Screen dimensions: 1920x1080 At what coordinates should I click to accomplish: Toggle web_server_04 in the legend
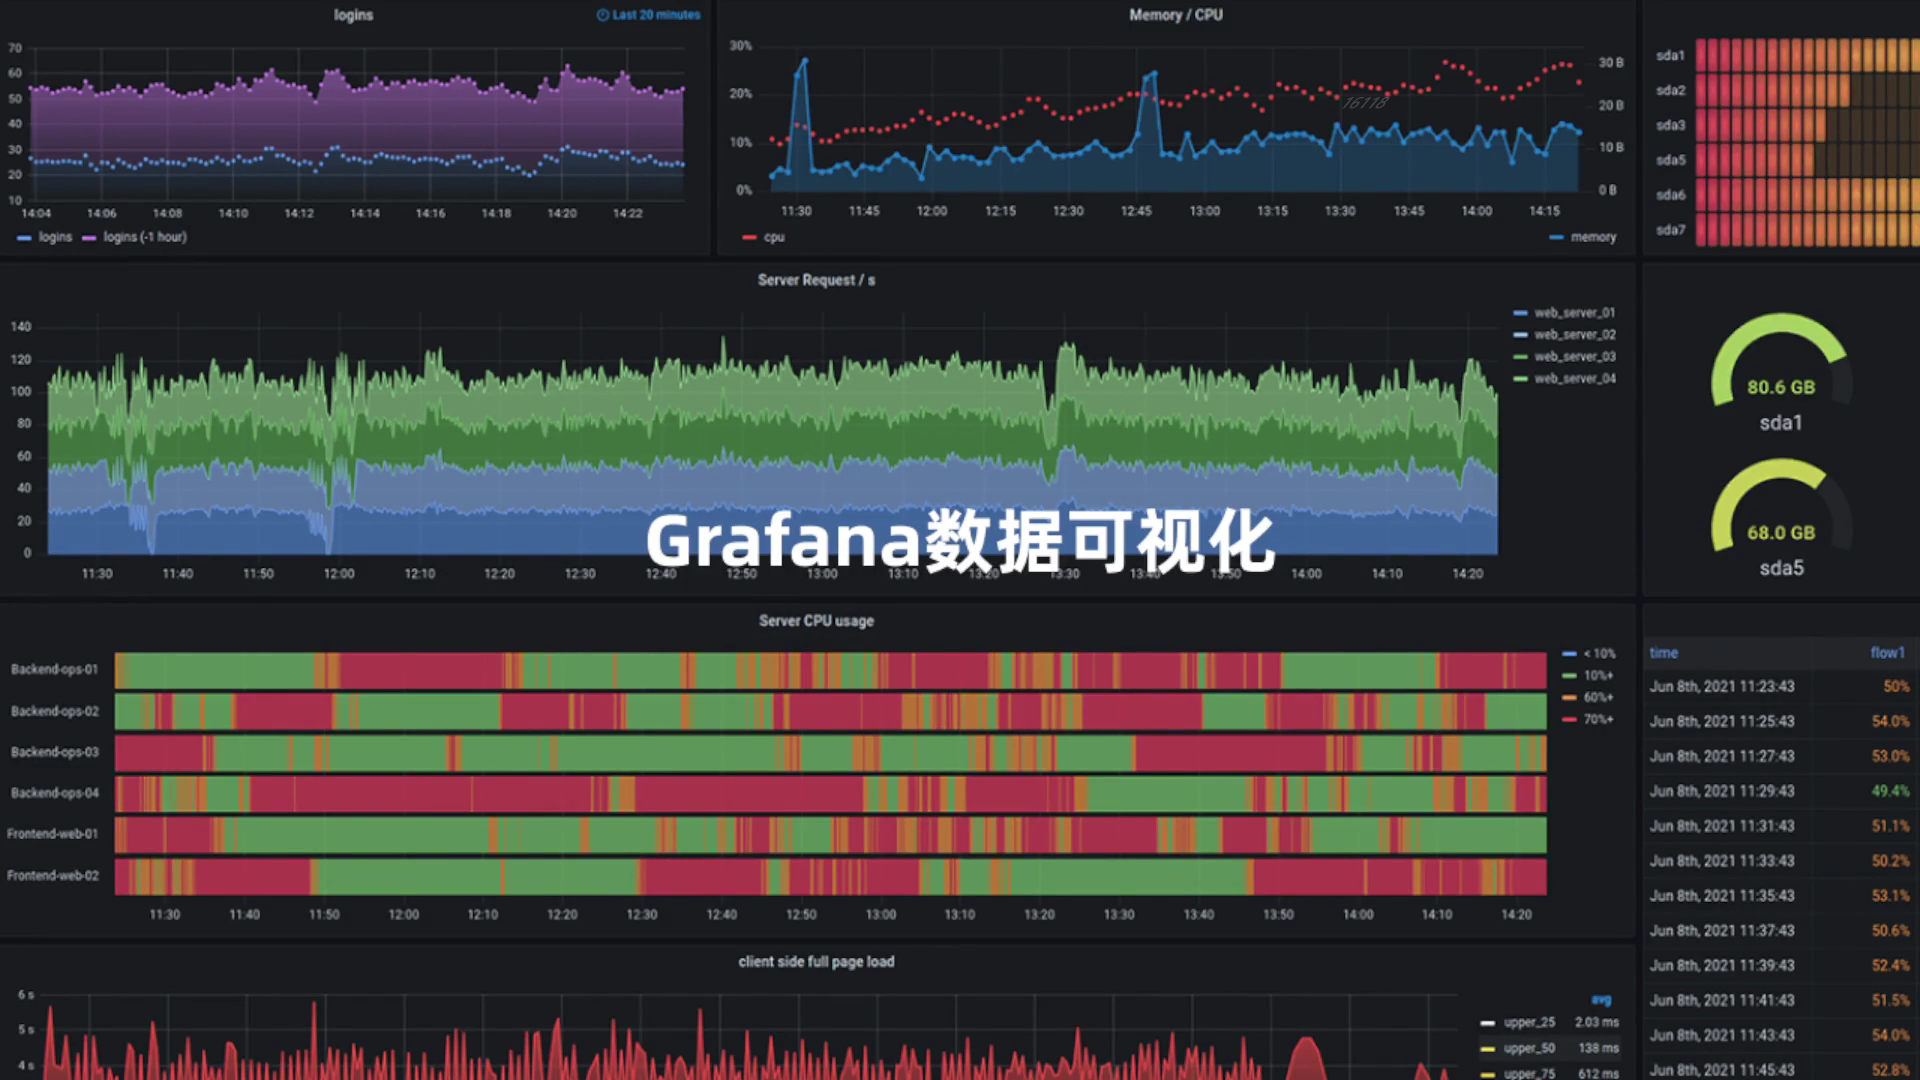1565,379
